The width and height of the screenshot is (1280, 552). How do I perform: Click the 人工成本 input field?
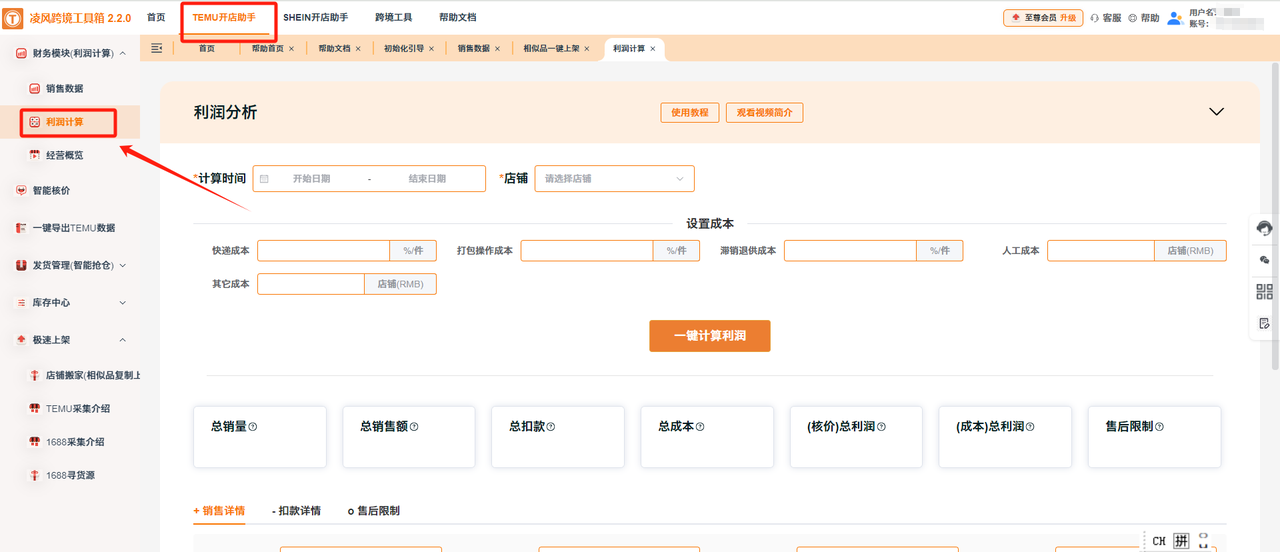click(1101, 251)
